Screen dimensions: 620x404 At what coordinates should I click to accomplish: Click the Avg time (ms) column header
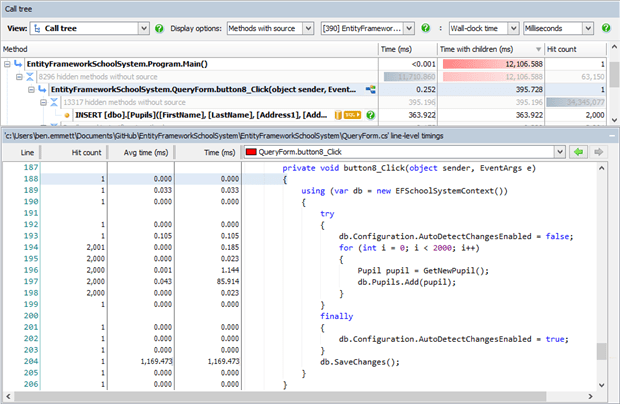coord(141,153)
